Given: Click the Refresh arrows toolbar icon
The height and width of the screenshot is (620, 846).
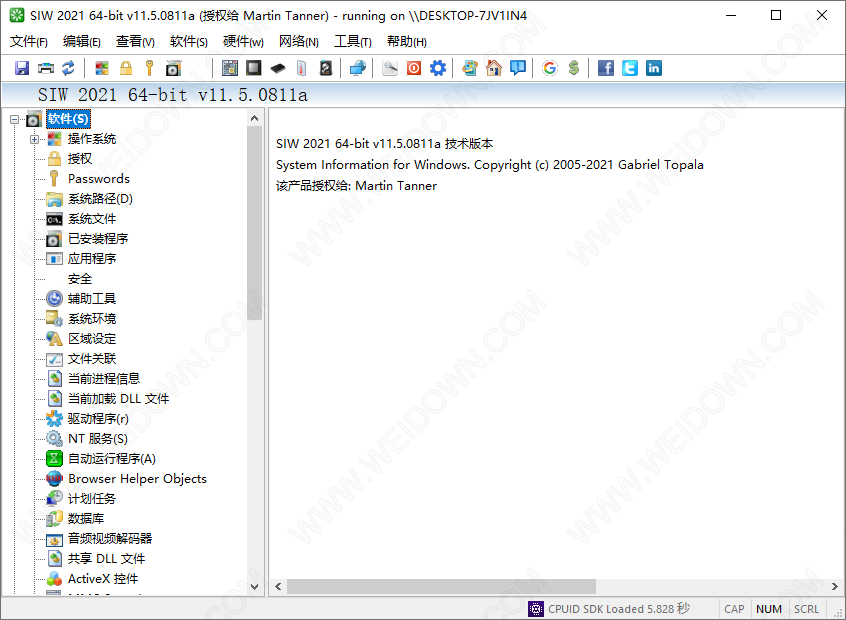Looking at the screenshot, I should (x=69, y=68).
